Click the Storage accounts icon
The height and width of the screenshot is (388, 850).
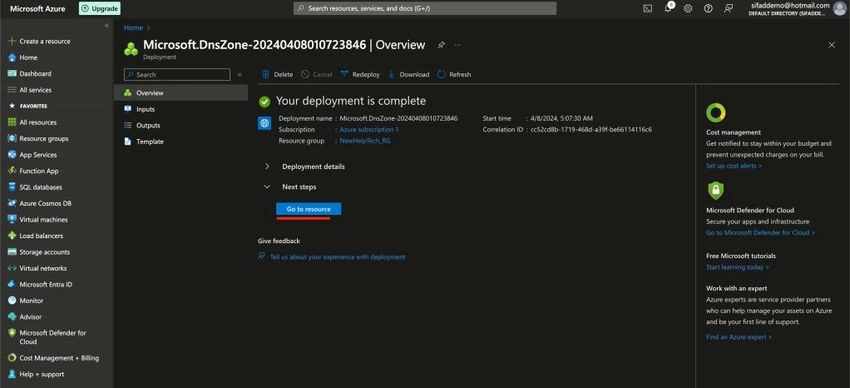coord(12,252)
